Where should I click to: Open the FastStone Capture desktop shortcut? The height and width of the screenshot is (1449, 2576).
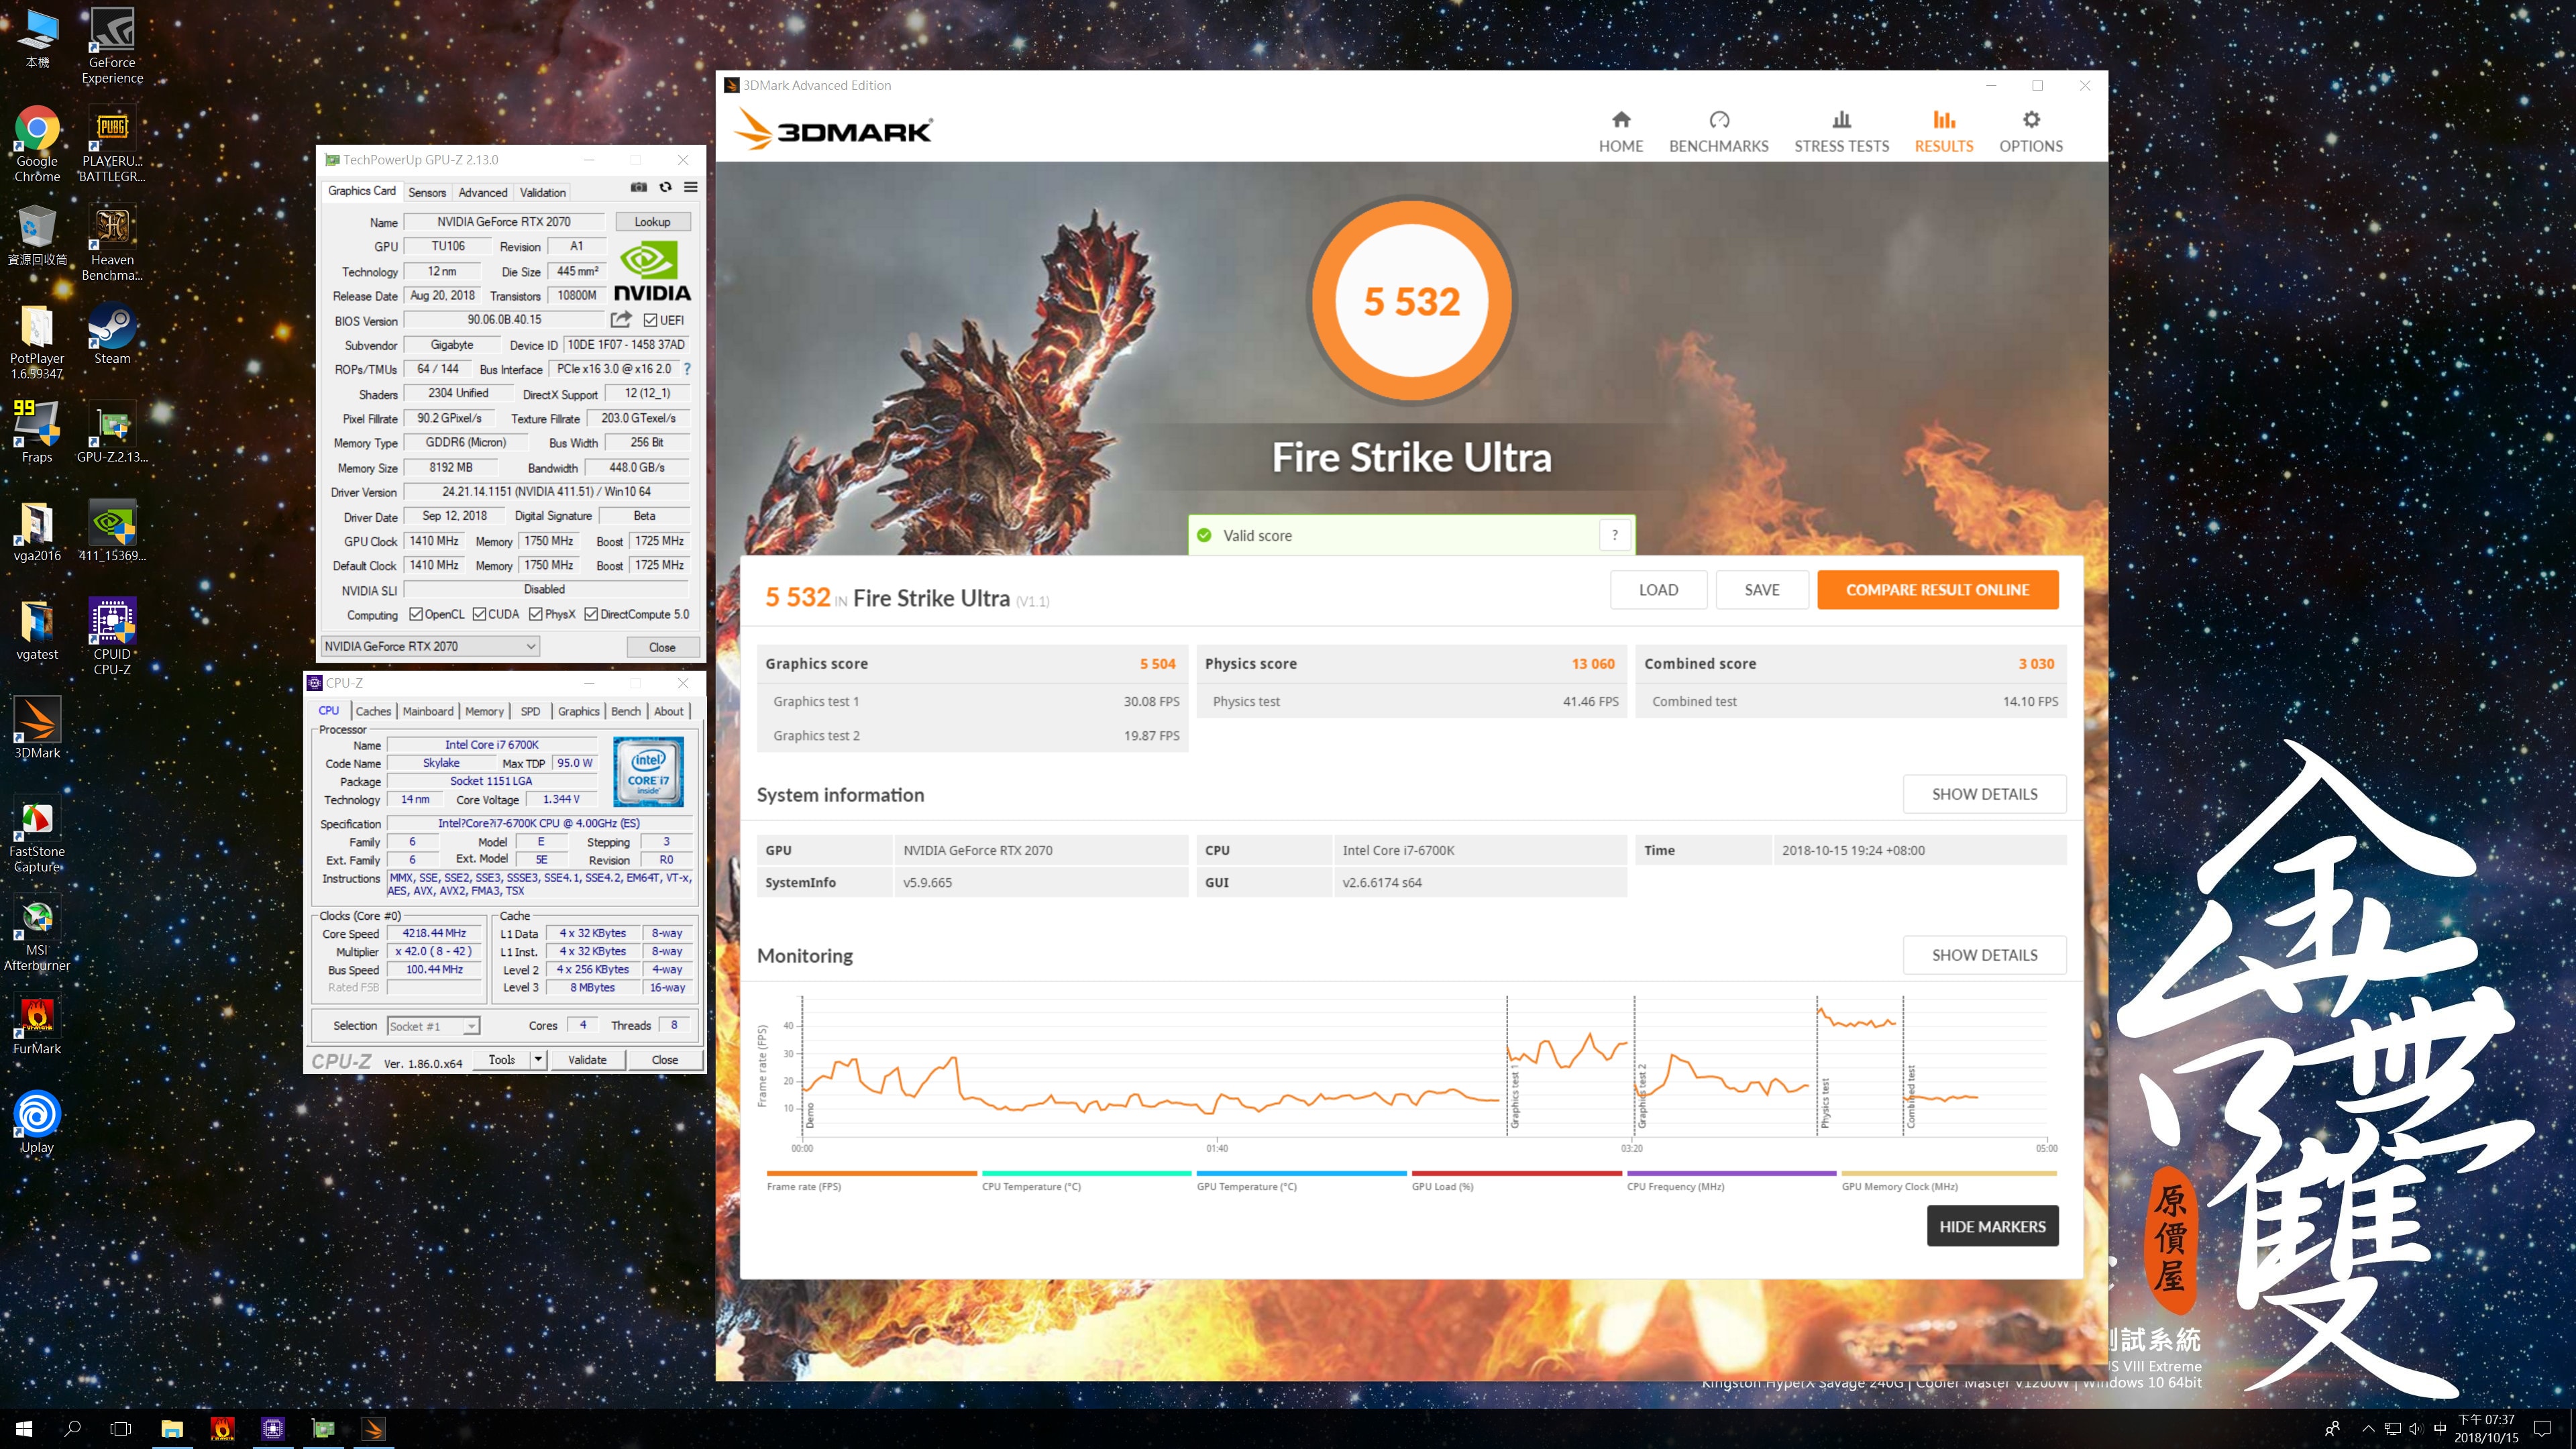37,835
